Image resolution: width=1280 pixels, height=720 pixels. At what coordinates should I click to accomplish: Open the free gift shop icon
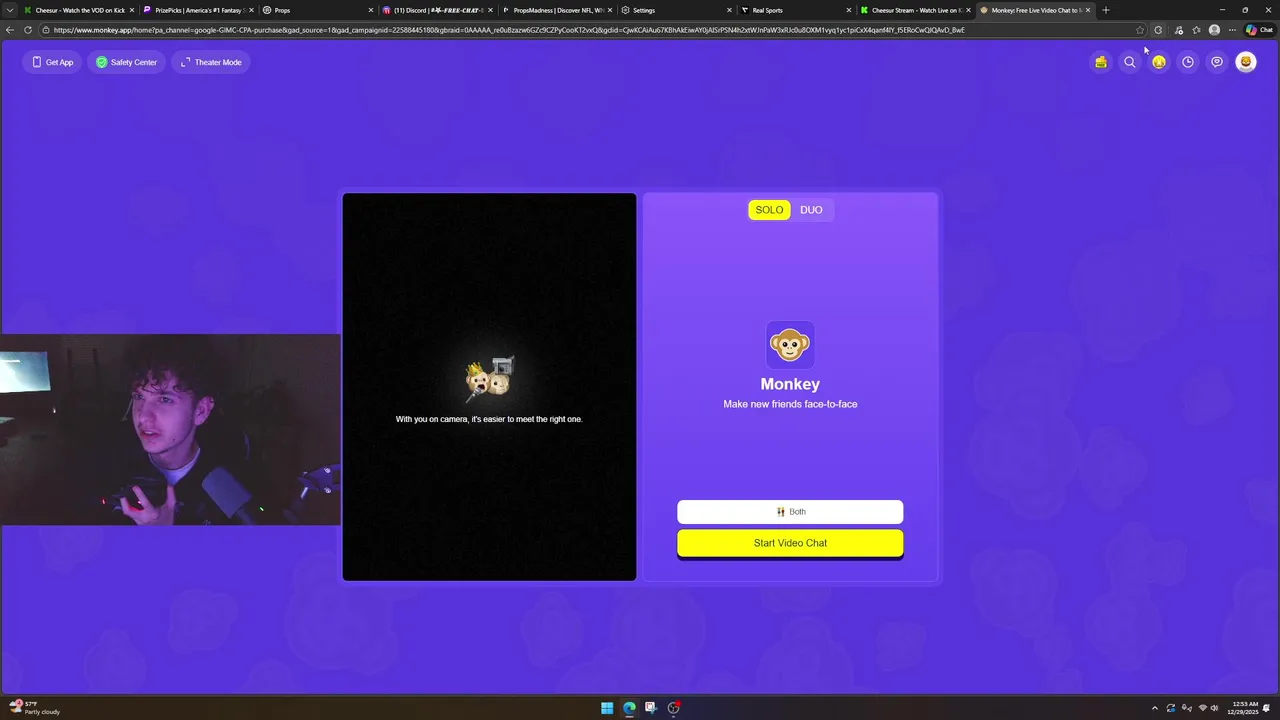1101,62
